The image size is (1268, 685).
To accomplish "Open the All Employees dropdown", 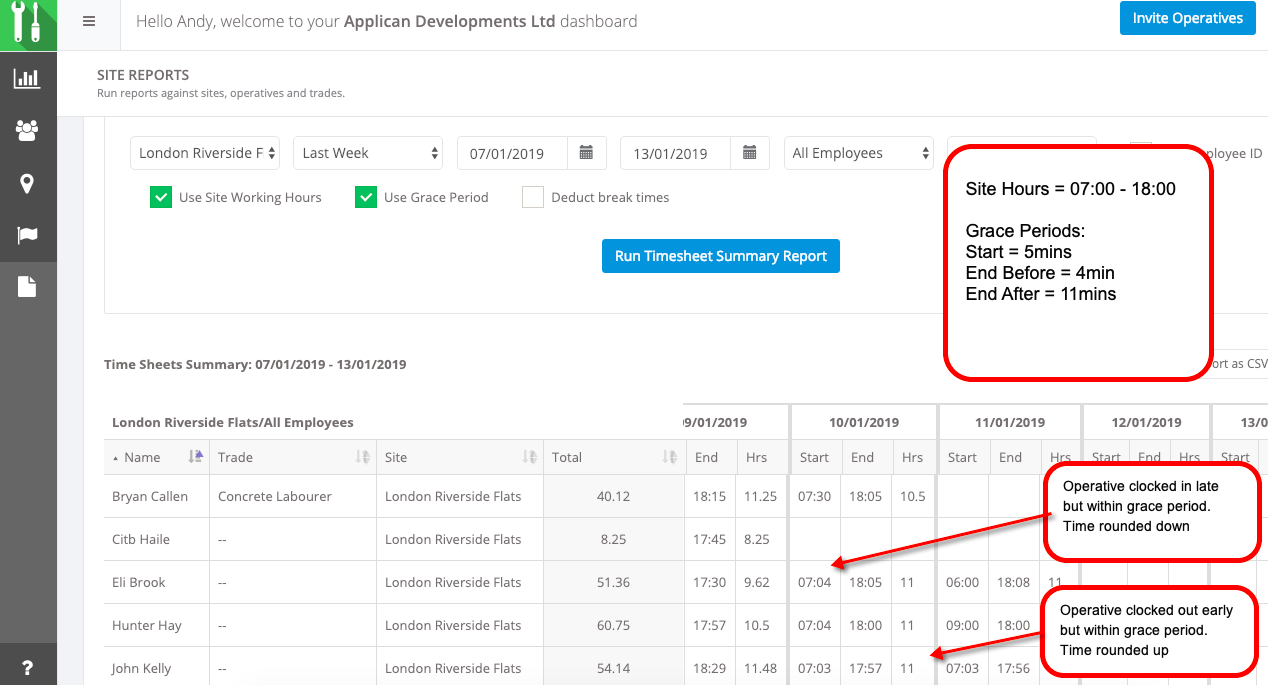I will pyautogui.click(x=858, y=153).
